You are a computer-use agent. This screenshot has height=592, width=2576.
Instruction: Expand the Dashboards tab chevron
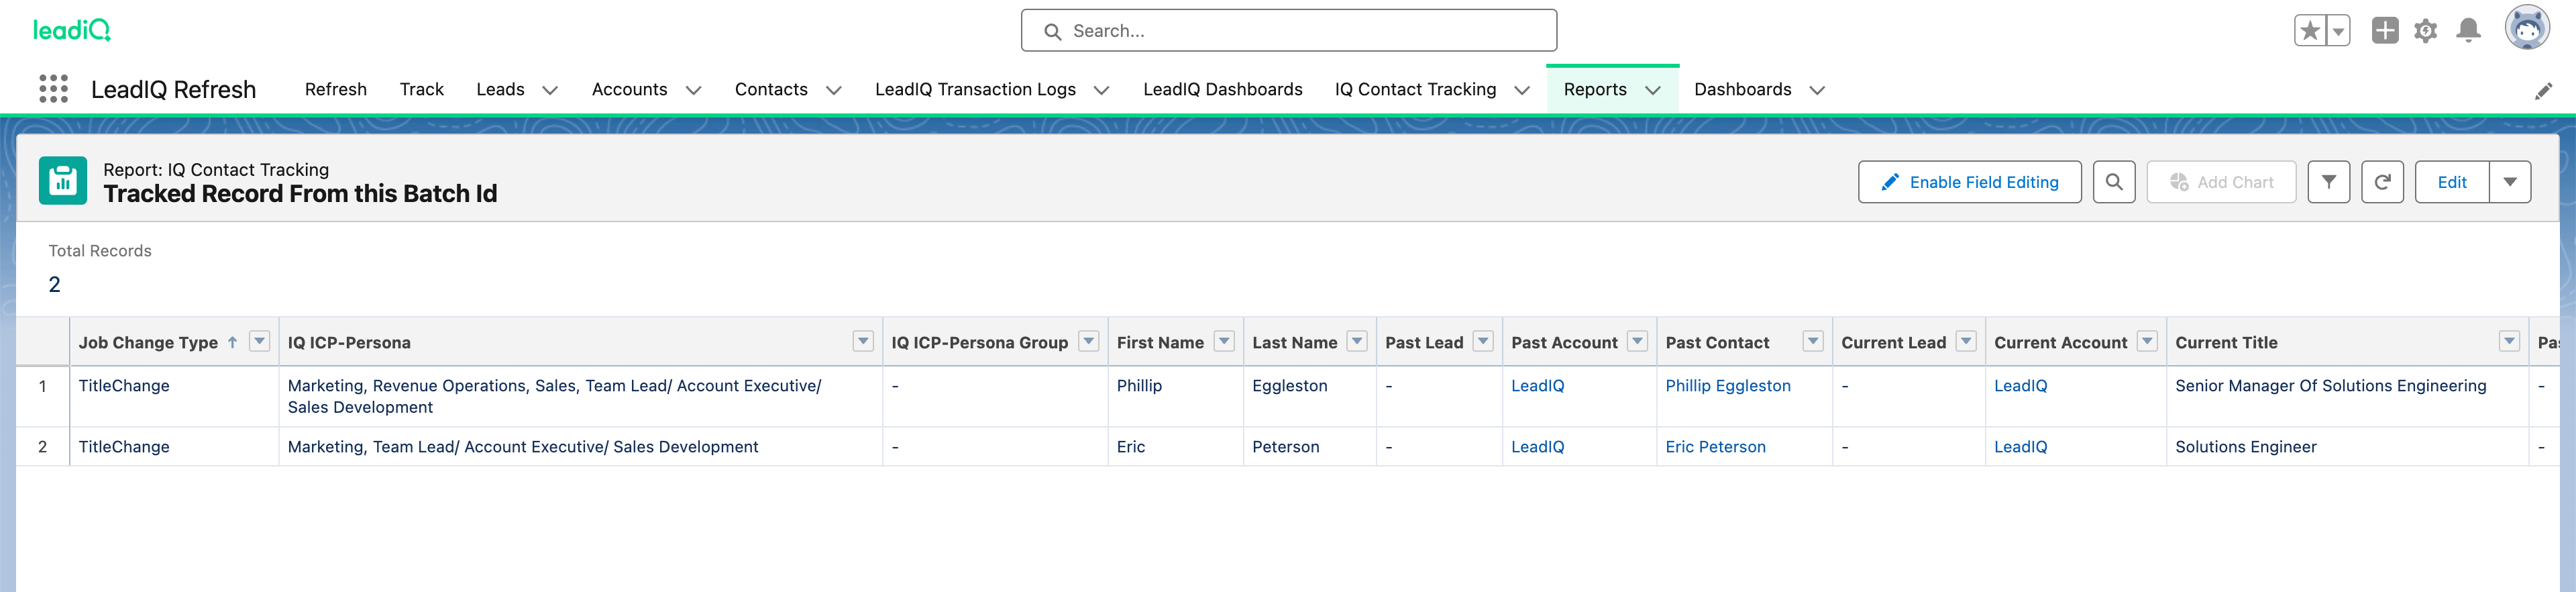point(1817,91)
